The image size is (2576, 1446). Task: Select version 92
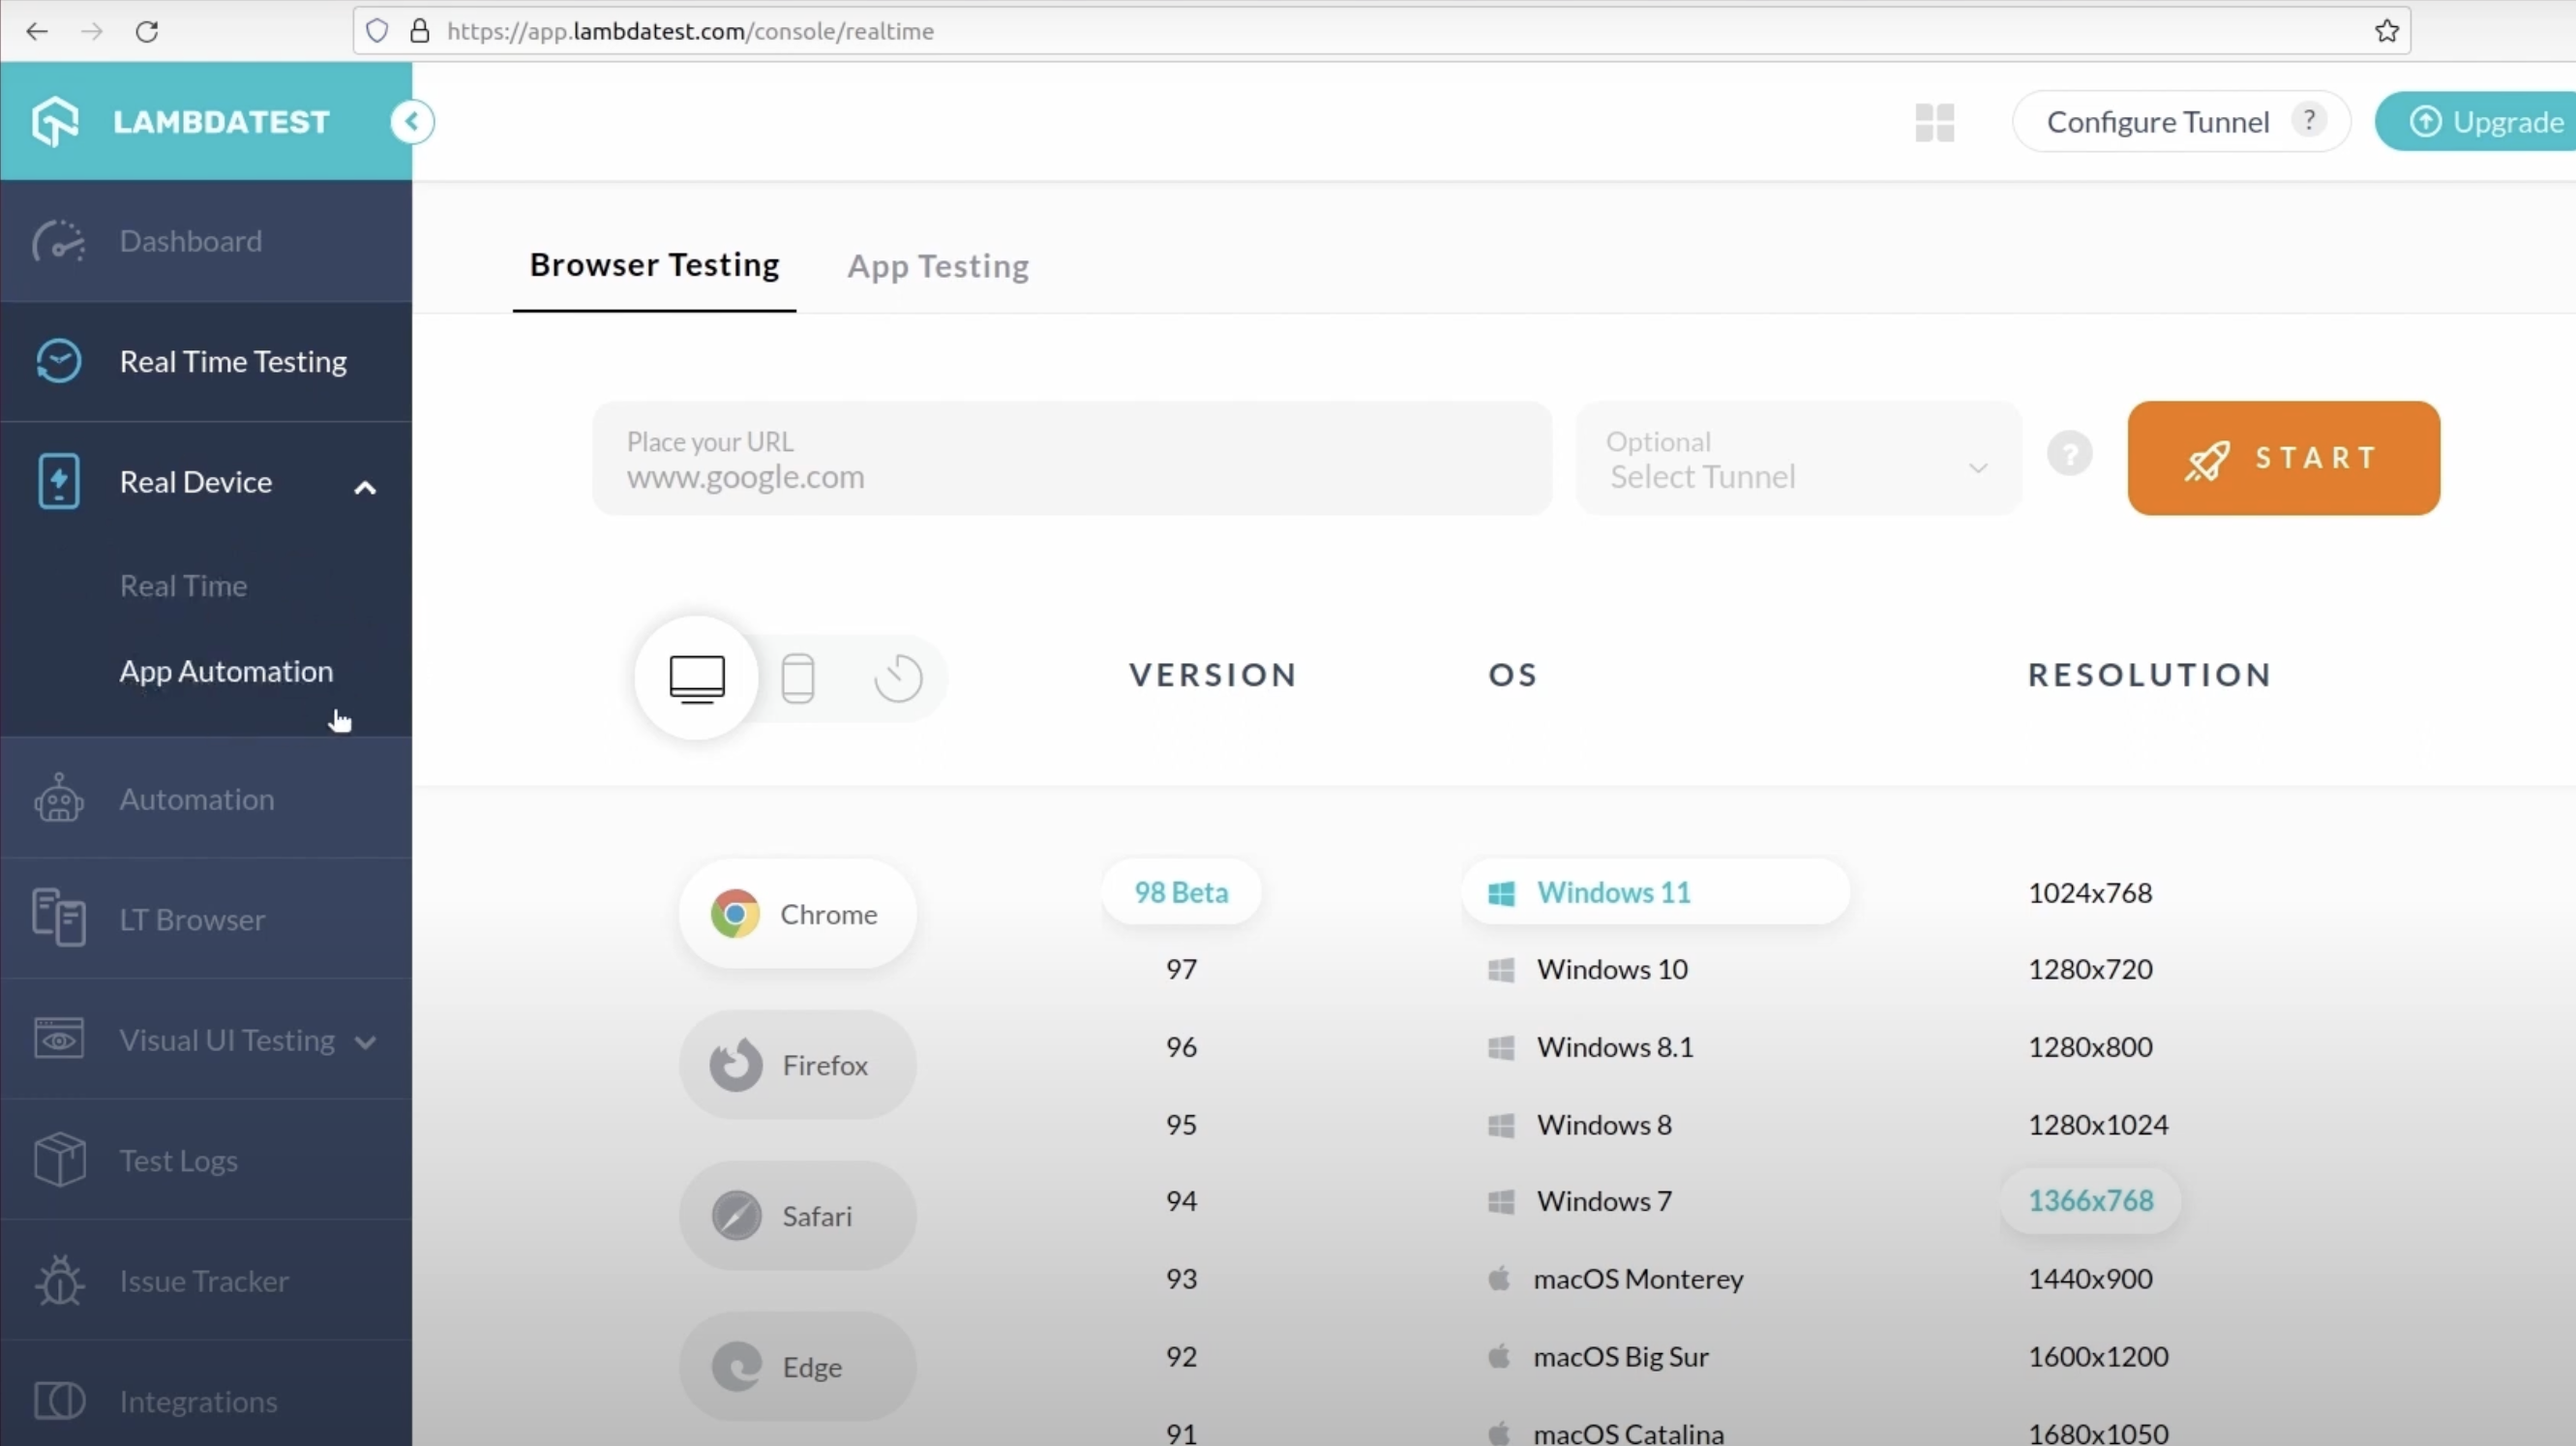1181,1357
